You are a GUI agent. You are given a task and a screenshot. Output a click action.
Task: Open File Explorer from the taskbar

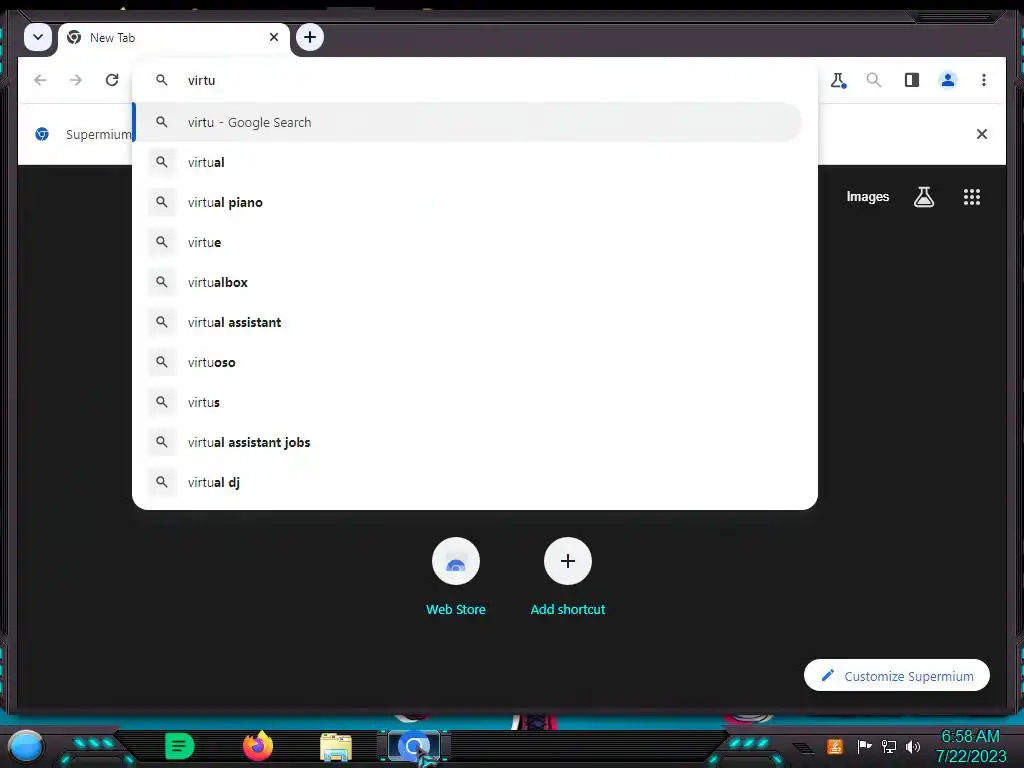point(336,746)
